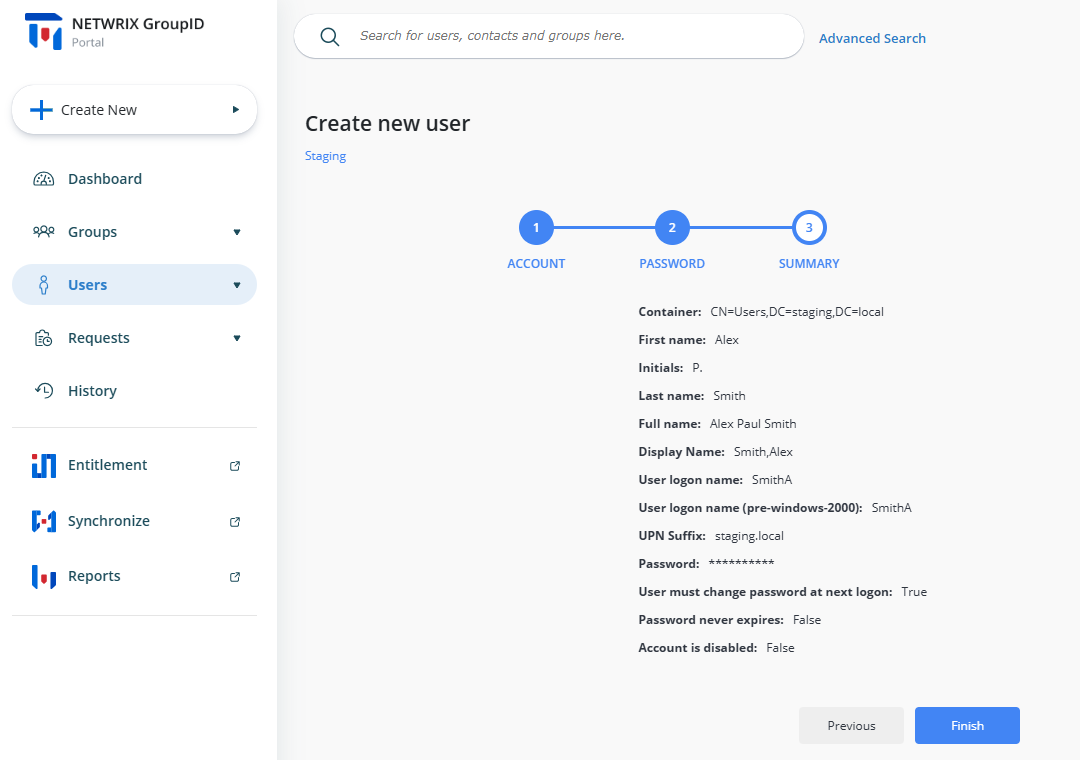The height and width of the screenshot is (760, 1080).
Task: Click the Entitlement external-link icon
Action: click(234, 465)
